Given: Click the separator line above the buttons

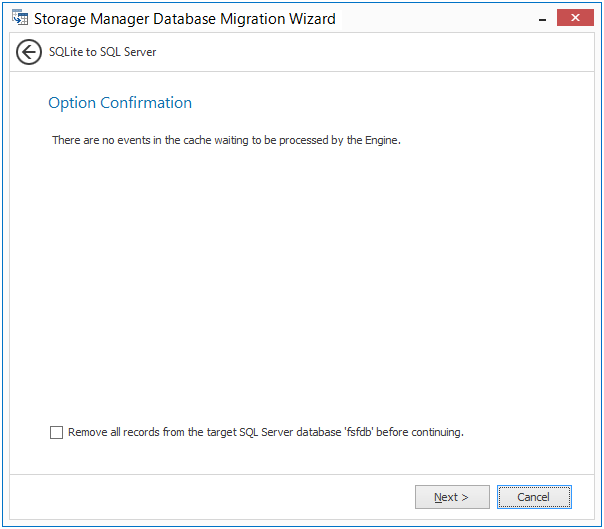Looking at the screenshot, I should (300, 473).
